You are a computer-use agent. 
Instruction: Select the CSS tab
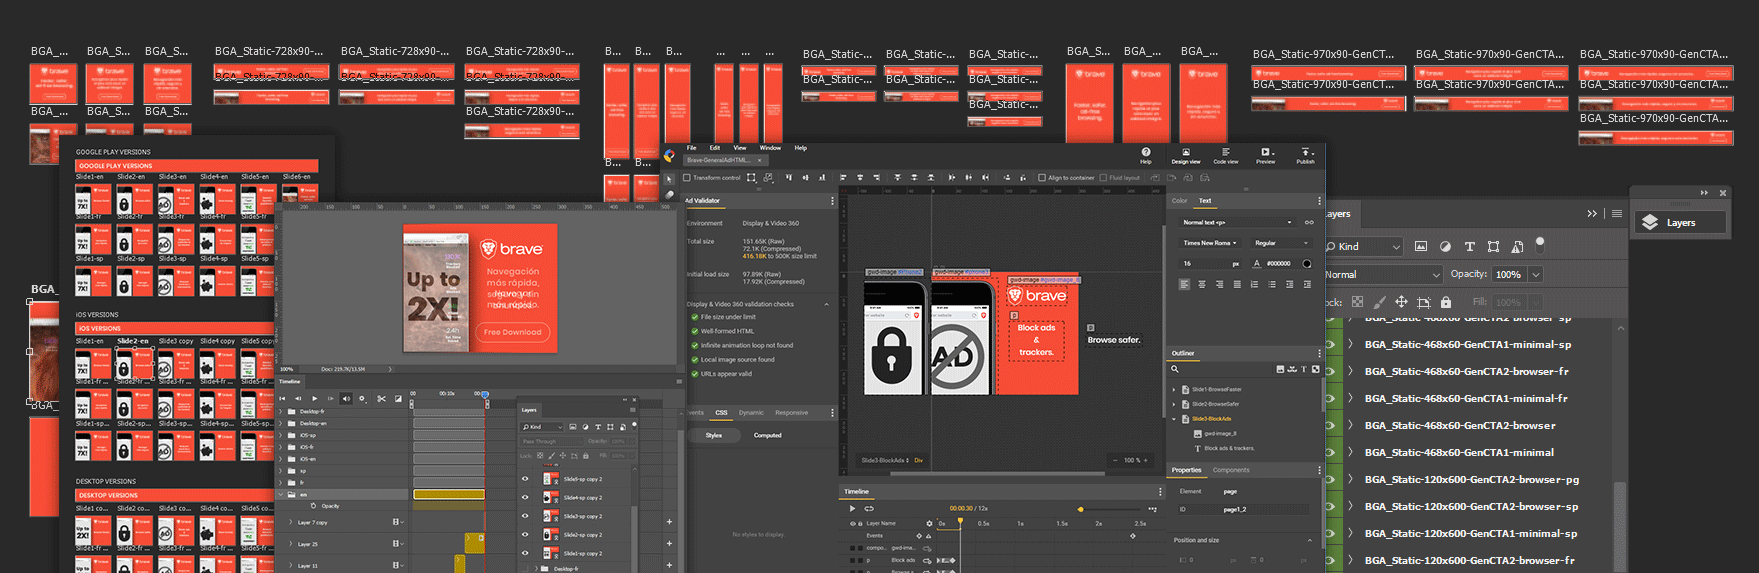click(721, 412)
